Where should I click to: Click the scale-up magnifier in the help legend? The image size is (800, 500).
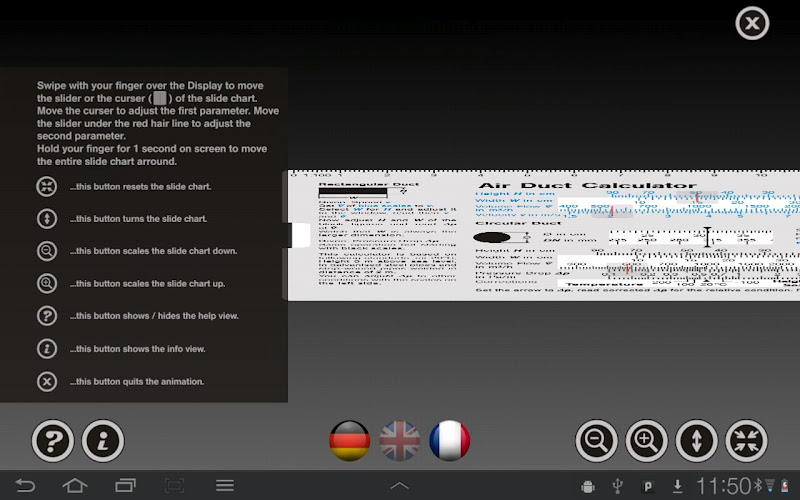click(47, 283)
